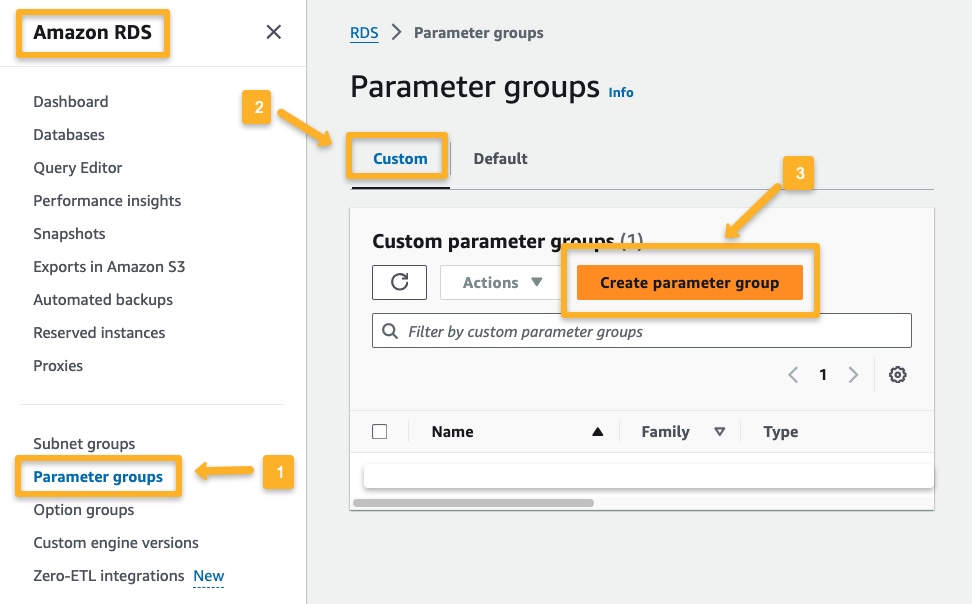Toggle the select-all checkbox in table header
This screenshot has width=972, height=604.
[379, 432]
